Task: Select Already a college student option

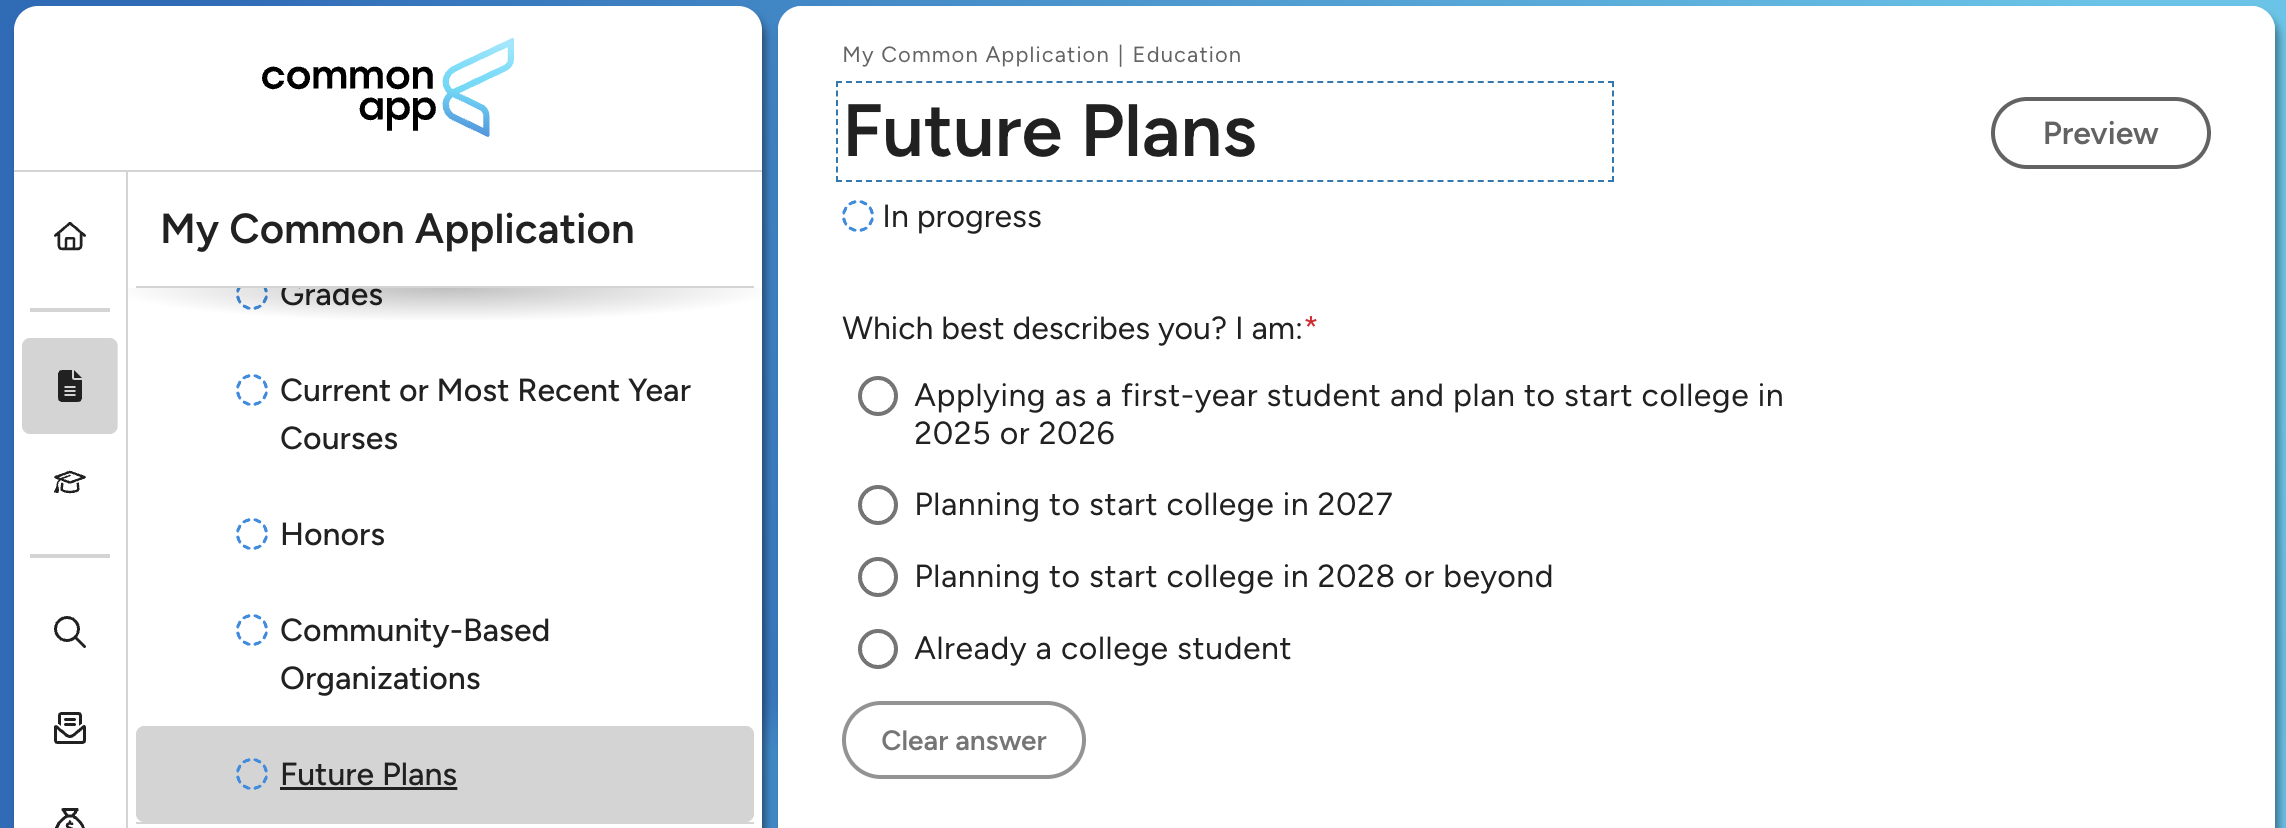Action: tap(878, 649)
